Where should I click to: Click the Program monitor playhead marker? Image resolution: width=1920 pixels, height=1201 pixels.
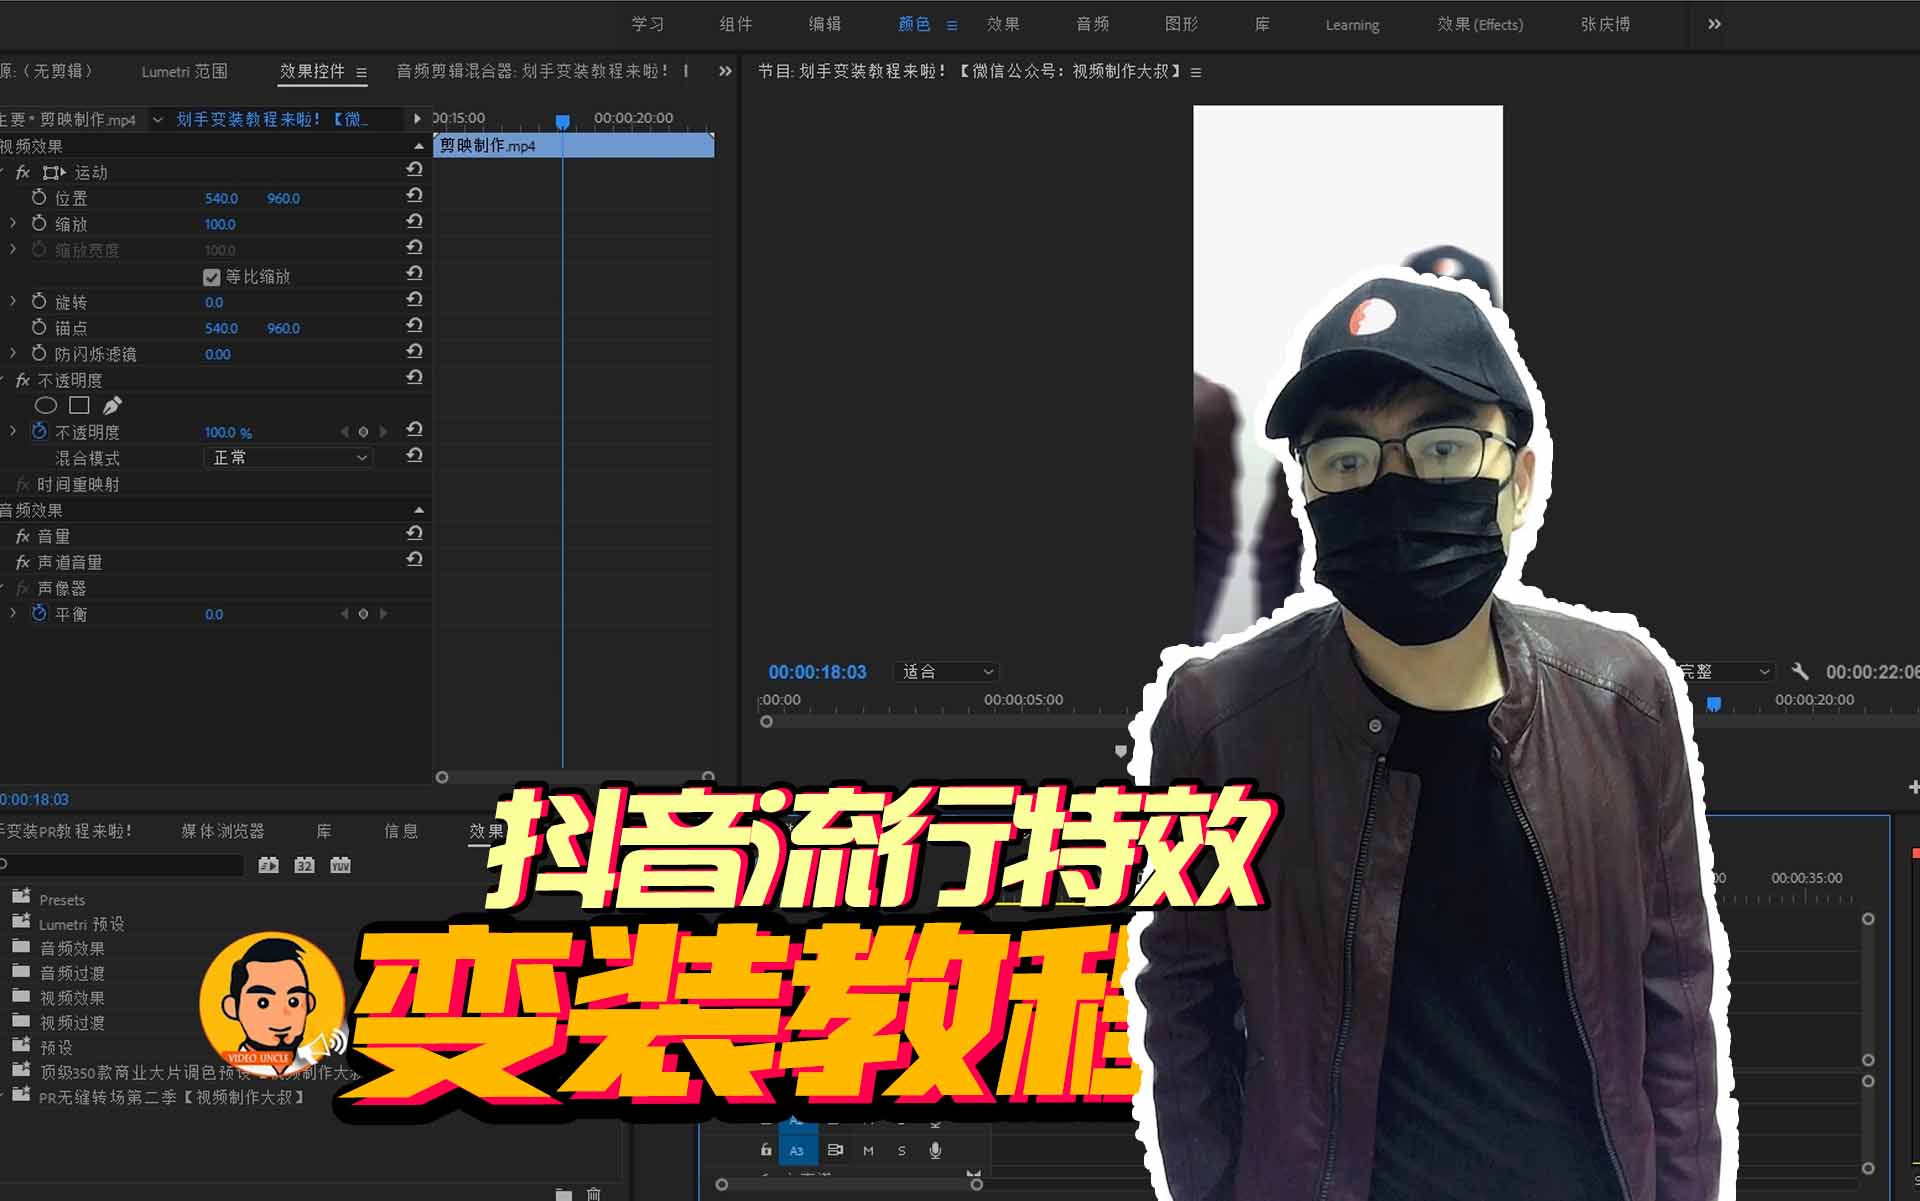click(x=1713, y=704)
